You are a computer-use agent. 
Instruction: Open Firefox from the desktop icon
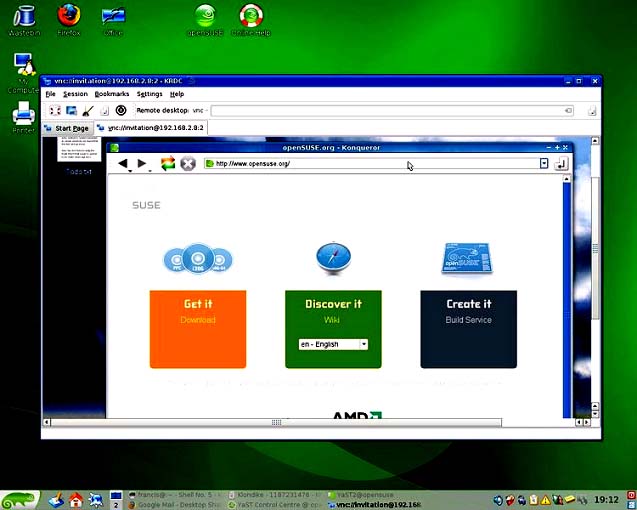point(68,17)
